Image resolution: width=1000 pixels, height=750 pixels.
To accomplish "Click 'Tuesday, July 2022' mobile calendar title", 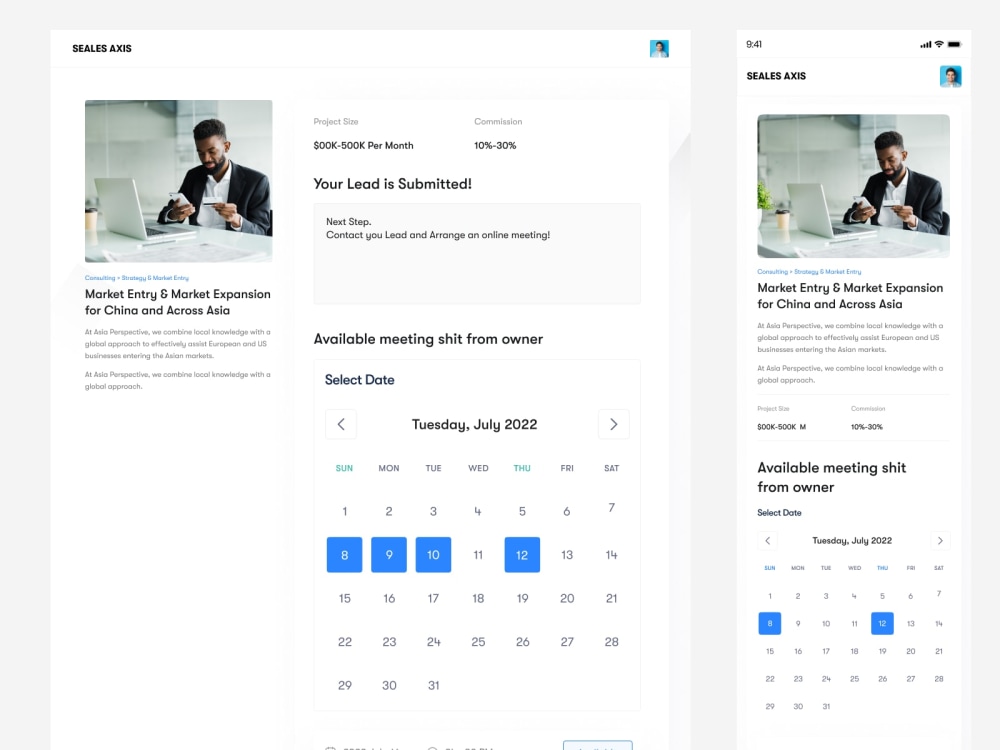I will pos(852,540).
